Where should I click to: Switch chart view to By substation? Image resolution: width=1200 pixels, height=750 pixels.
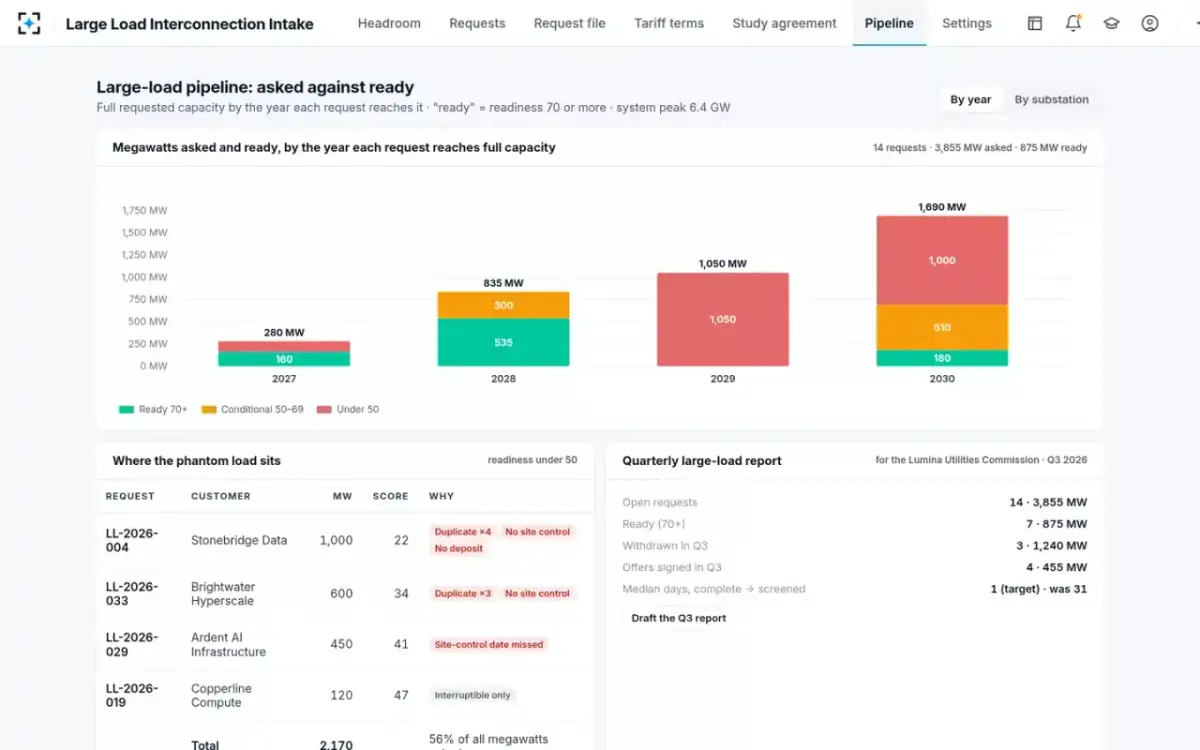pos(1051,99)
